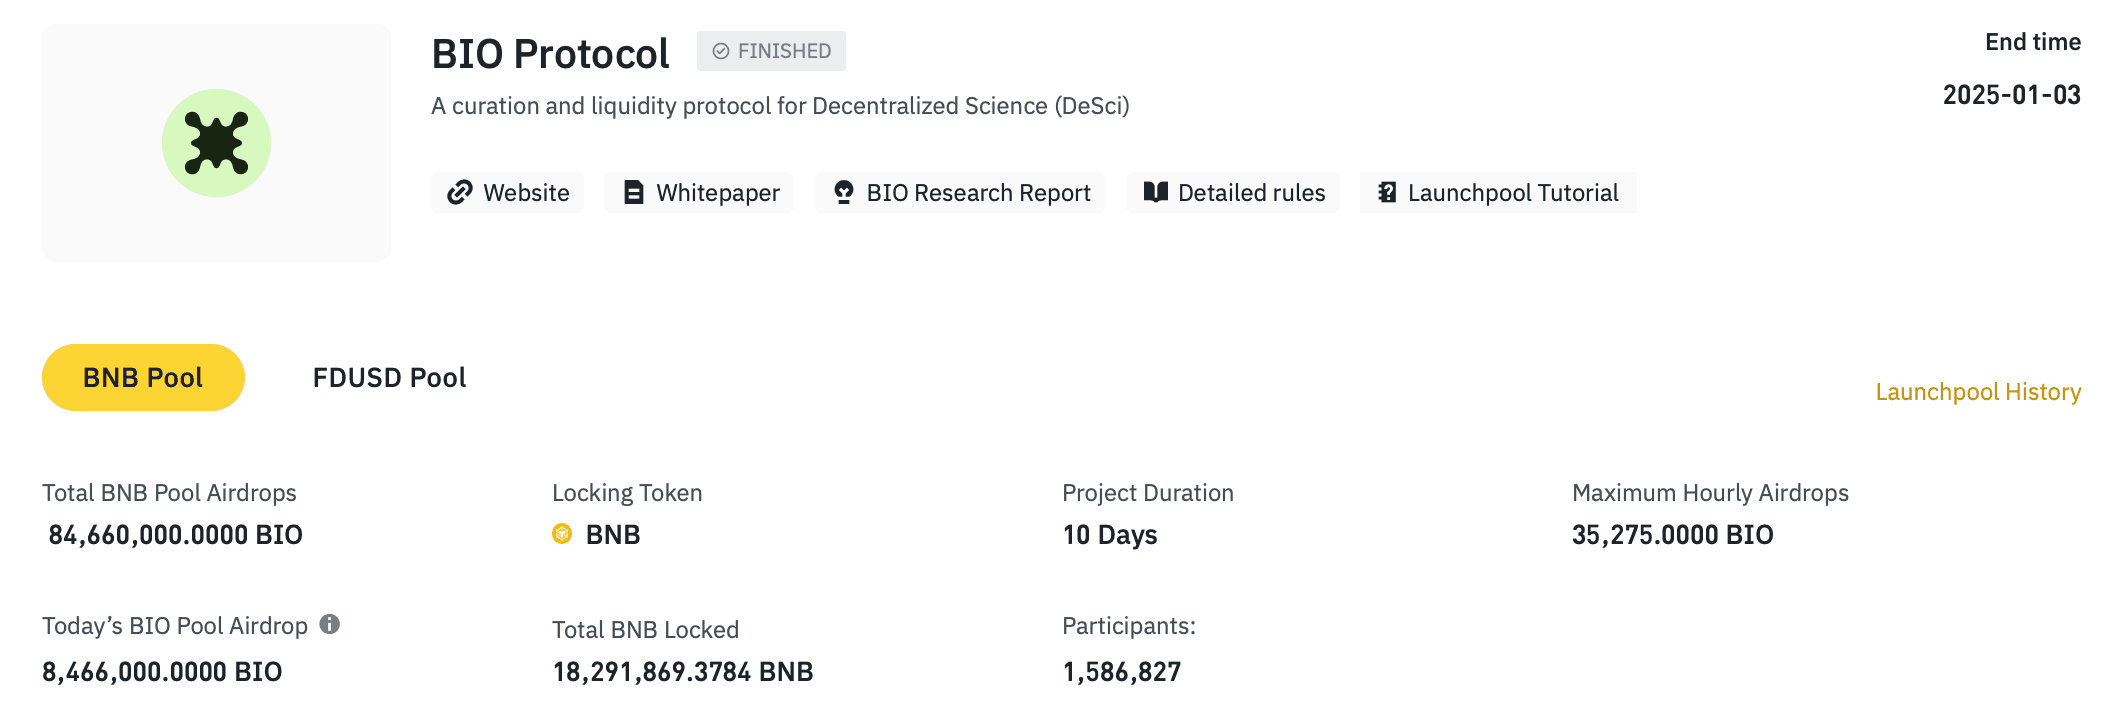This screenshot has height=722, width=2110.
Task: Click the BIO Protocol project title
Action: coord(550,54)
